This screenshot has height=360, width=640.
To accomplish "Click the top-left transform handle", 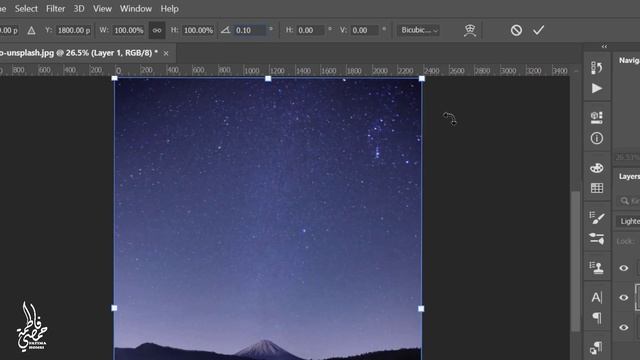I will (x=115, y=78).
